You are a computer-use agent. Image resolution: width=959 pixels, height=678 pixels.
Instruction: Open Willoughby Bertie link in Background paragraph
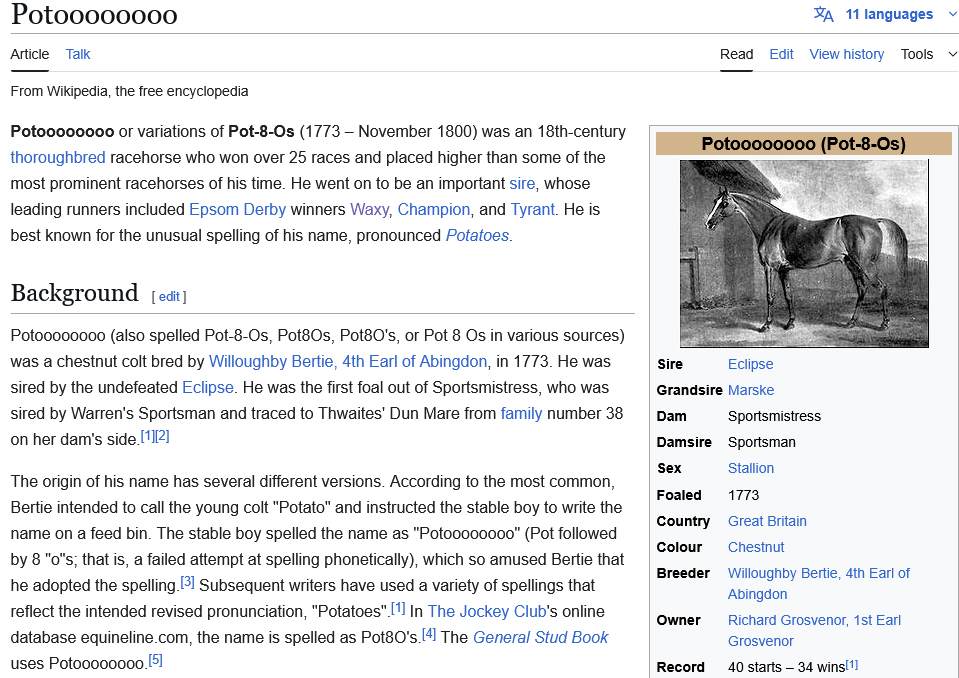click(347, 361)
